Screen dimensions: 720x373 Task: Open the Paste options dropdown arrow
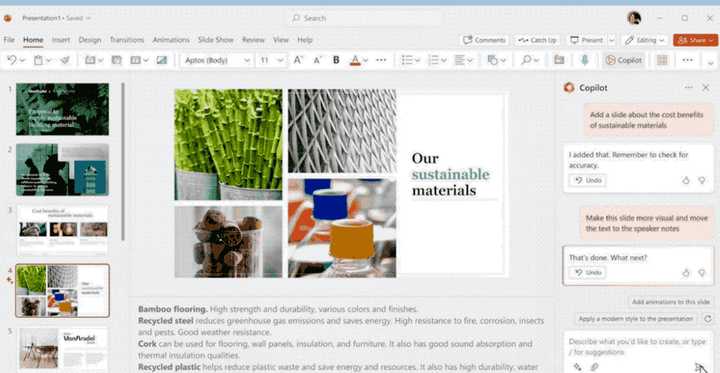(49, 61)
